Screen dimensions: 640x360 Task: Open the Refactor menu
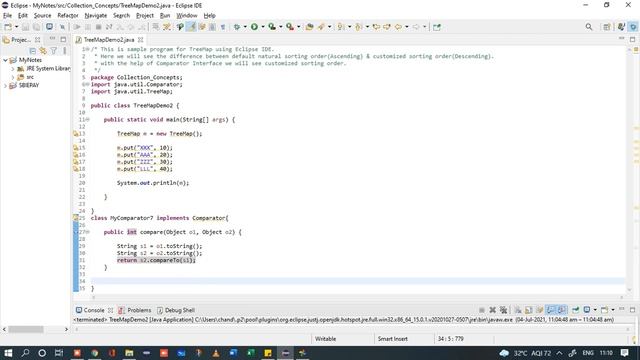click(x=68, y=16)
